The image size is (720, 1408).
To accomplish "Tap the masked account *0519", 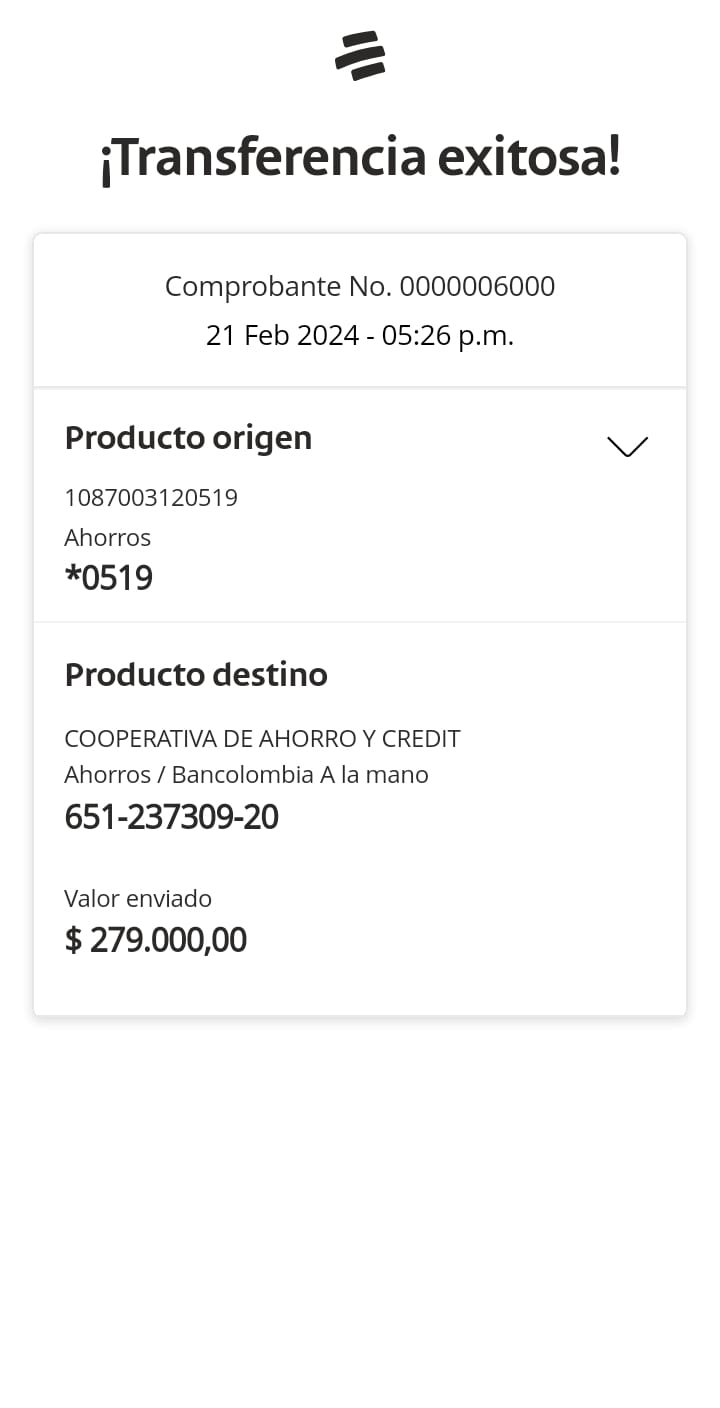I will tap(108, 578).
